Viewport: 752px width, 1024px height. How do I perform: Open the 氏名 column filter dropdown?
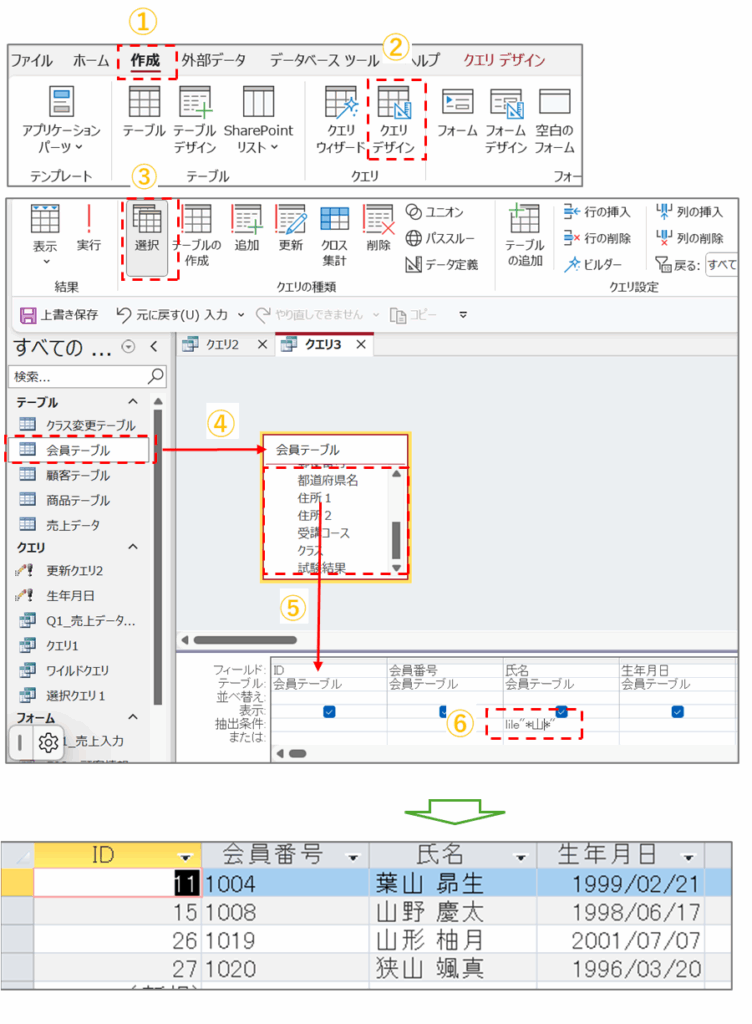click(x=520, y=857)
